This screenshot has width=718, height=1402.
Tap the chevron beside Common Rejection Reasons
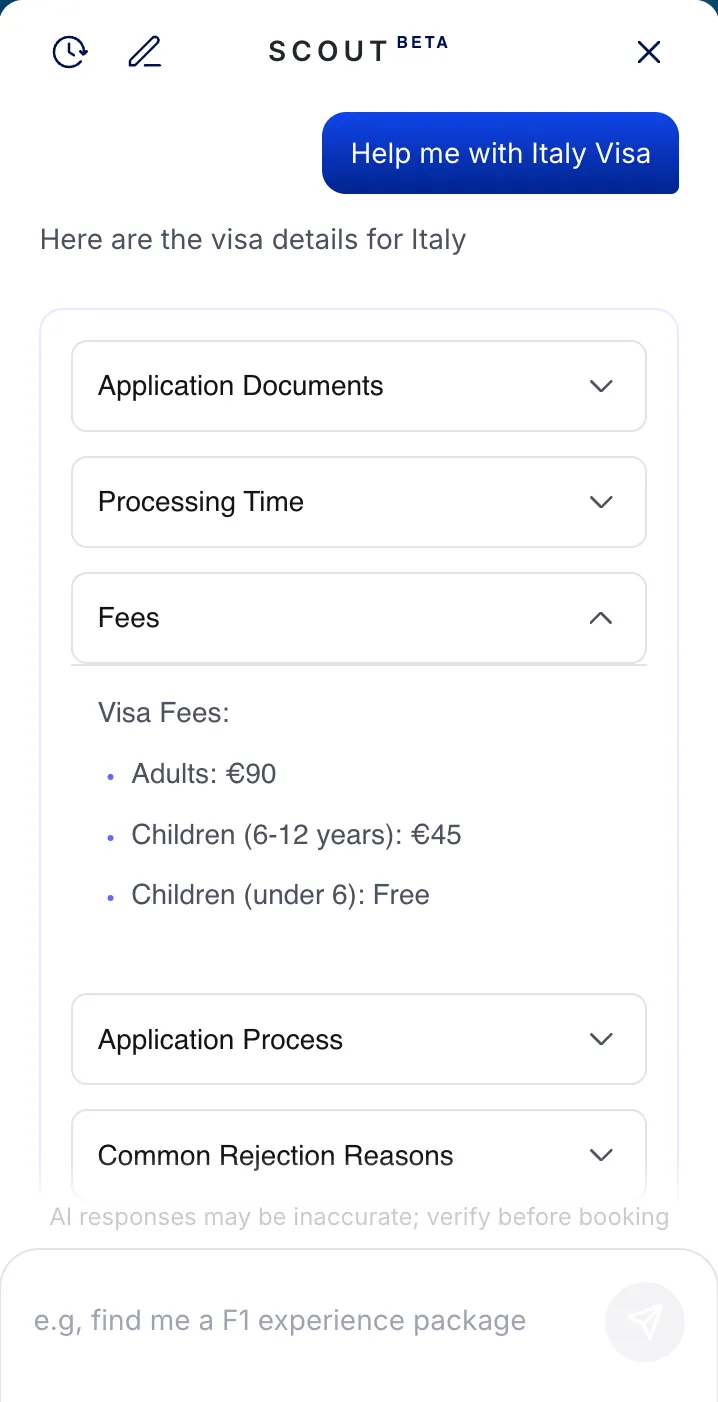pyautogui.click(x=601, y=1155)
